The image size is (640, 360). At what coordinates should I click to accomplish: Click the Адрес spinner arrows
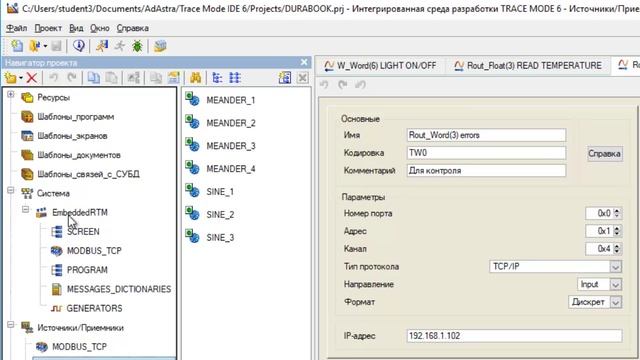[617, 231]
